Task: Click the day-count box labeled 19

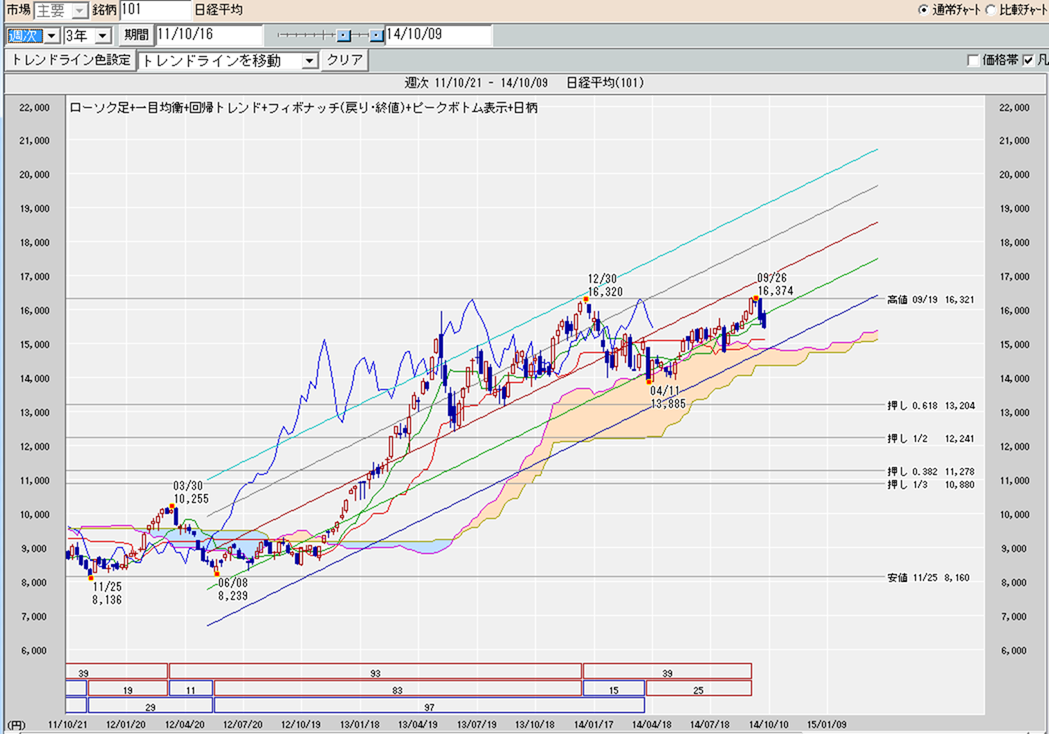Action: pyautogui.click(x=128, y=689)
